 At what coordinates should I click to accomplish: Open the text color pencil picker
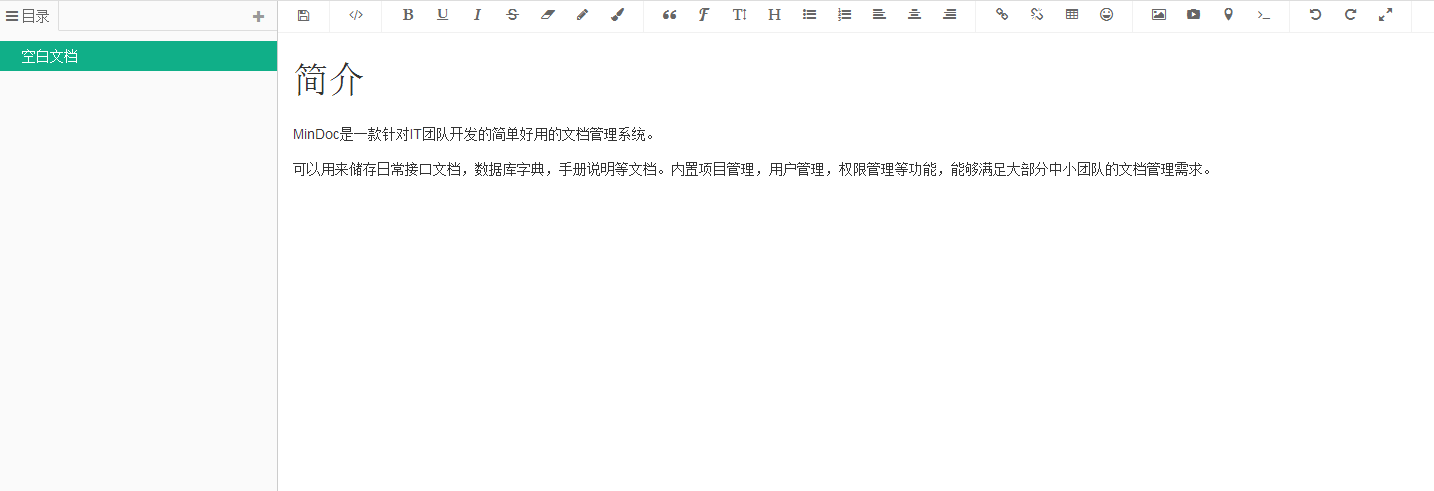[583, 15]
